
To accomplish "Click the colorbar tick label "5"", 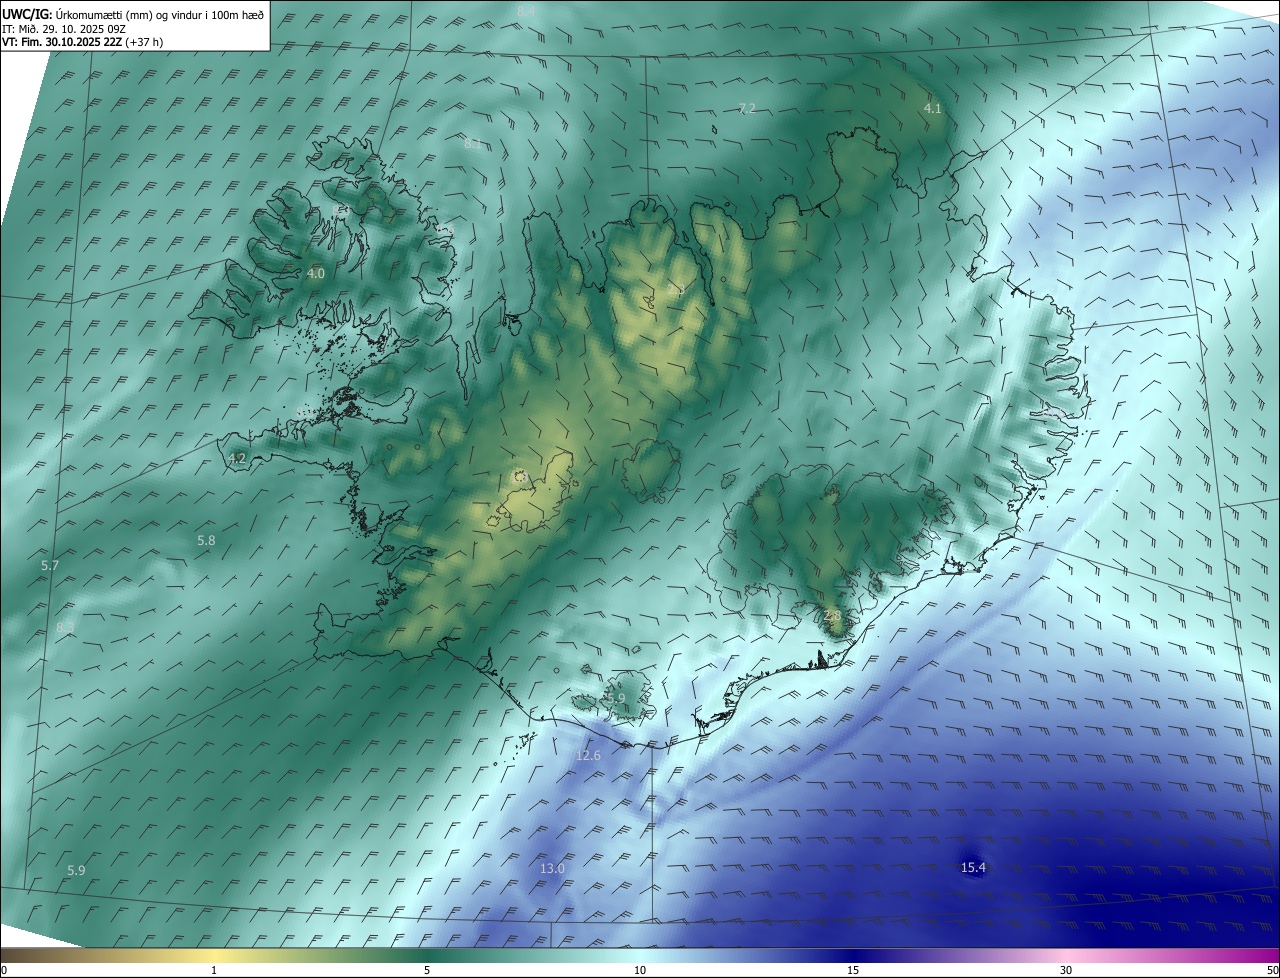I will coord(427,970).
